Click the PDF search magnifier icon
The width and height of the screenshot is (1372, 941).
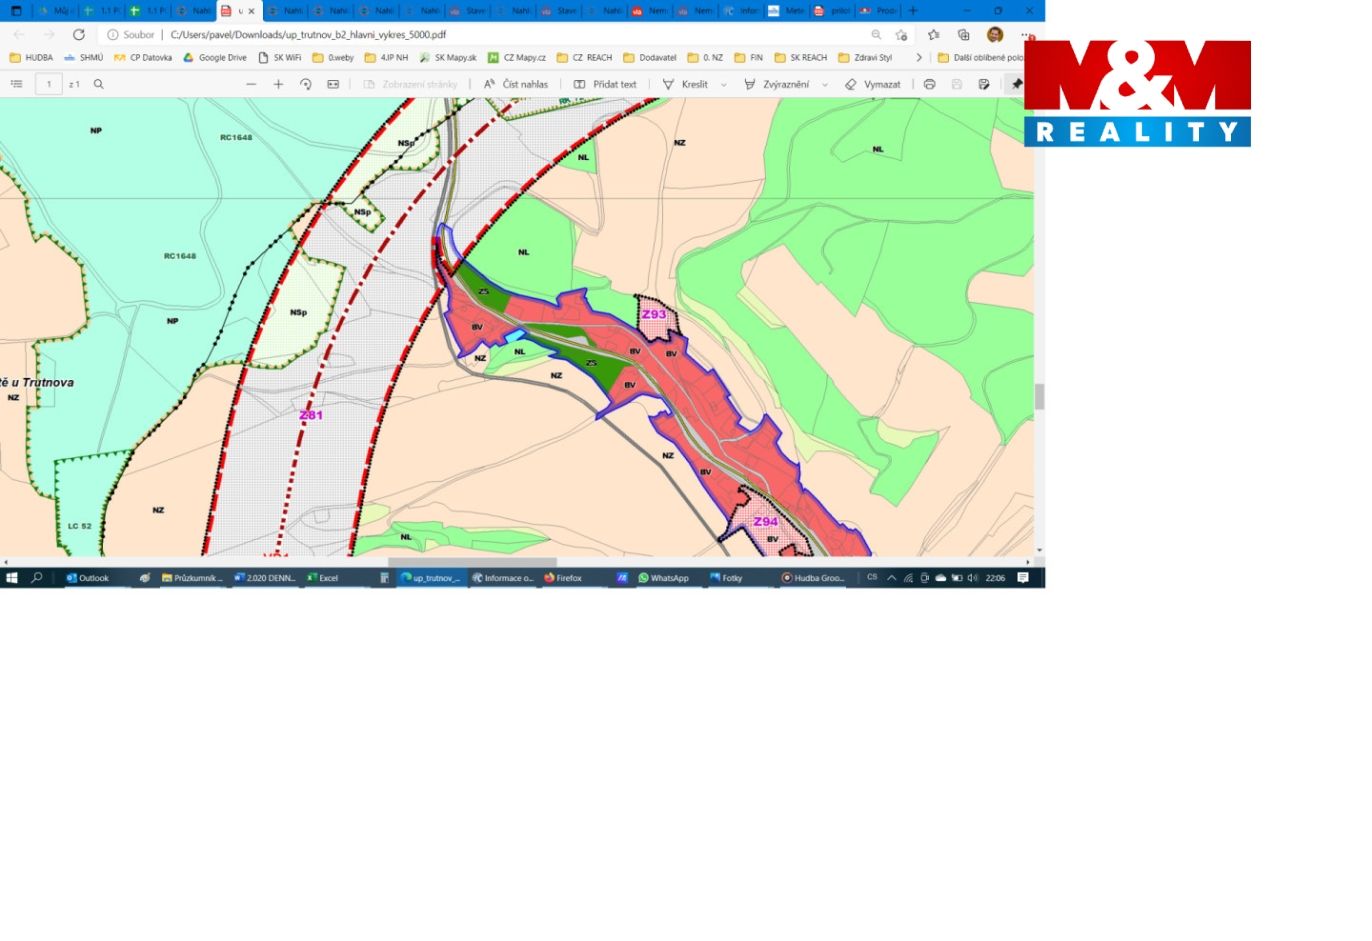(98, 84)
